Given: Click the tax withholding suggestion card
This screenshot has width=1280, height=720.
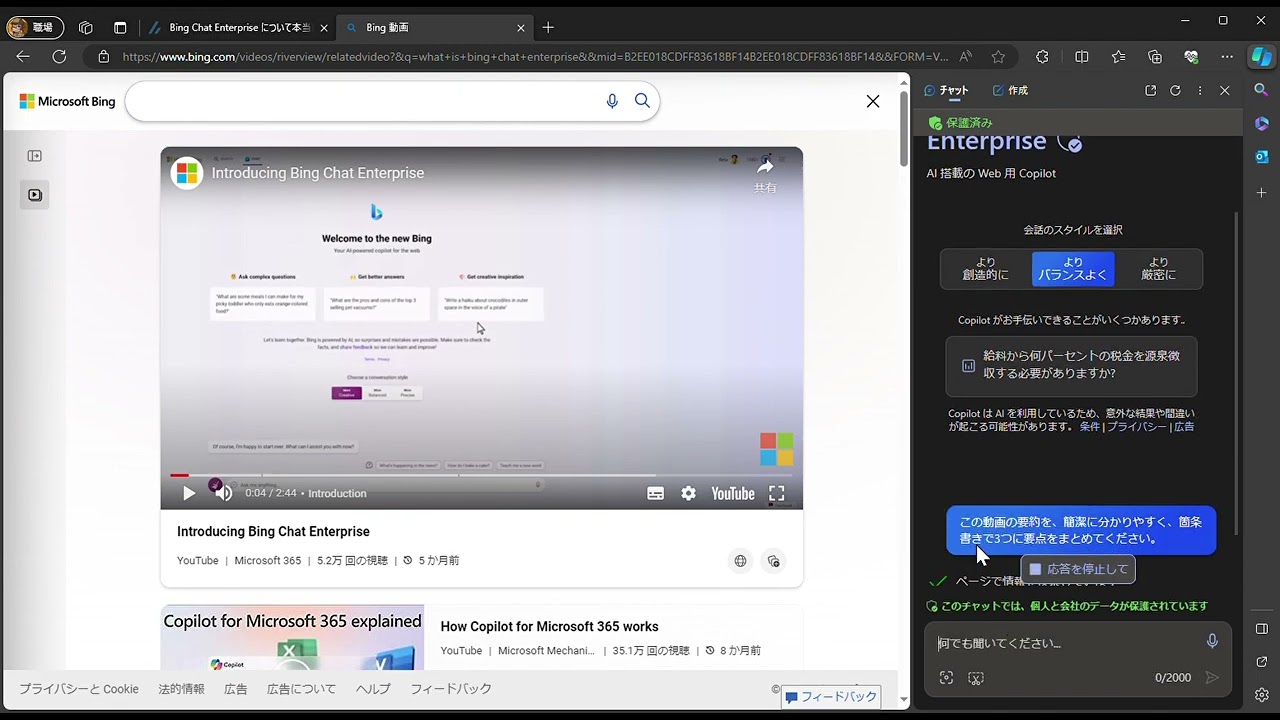Looking at the screenshot, I should [1071, 365].
